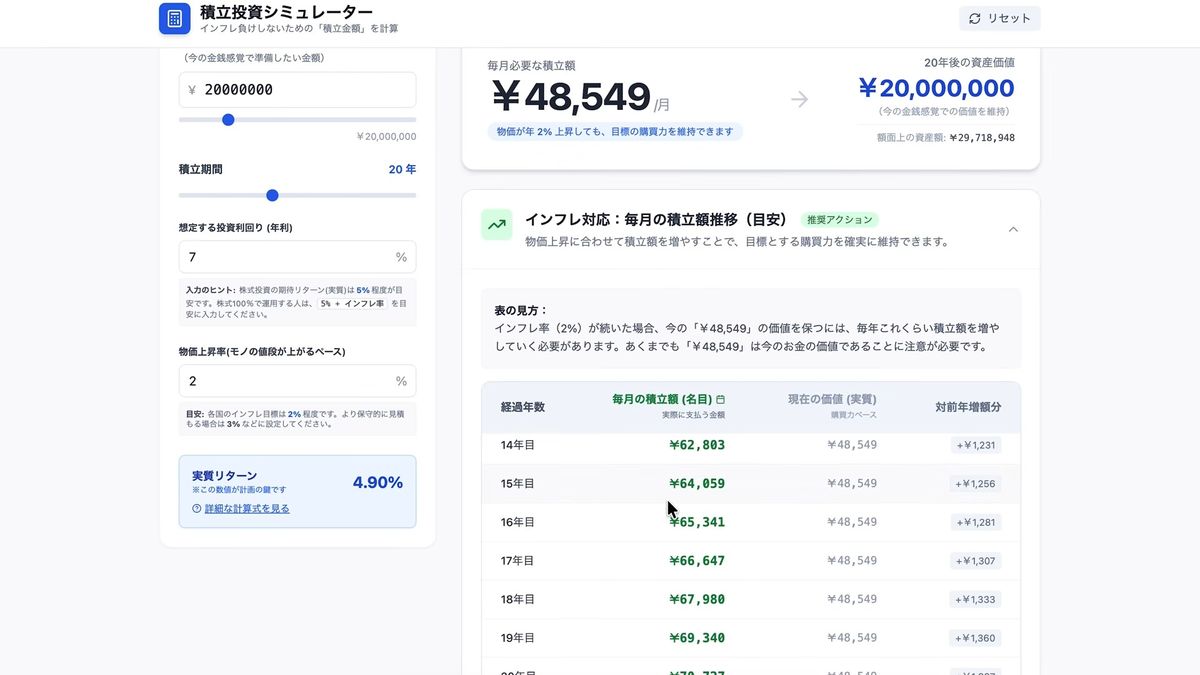The image size is (1200, 675).
Task: Click the calendar icon beside 毎月の積立額
Action: [720, 399]
